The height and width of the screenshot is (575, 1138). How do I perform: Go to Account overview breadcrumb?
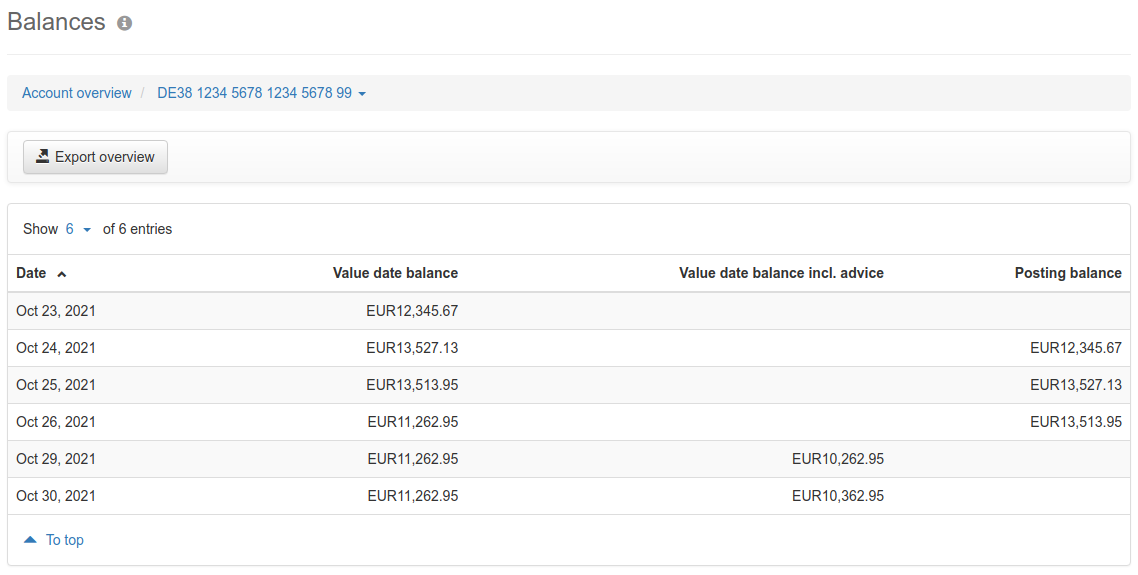click(77, 93)
